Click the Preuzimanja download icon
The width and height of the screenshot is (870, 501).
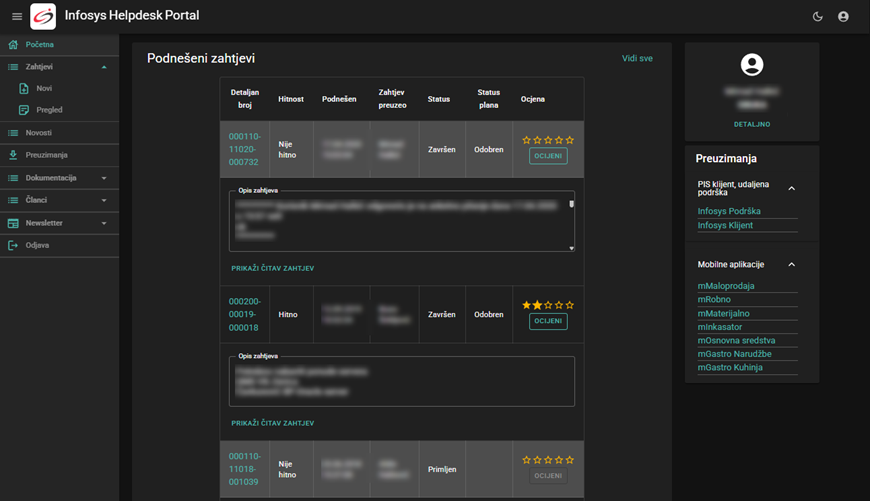click(13, 155)
